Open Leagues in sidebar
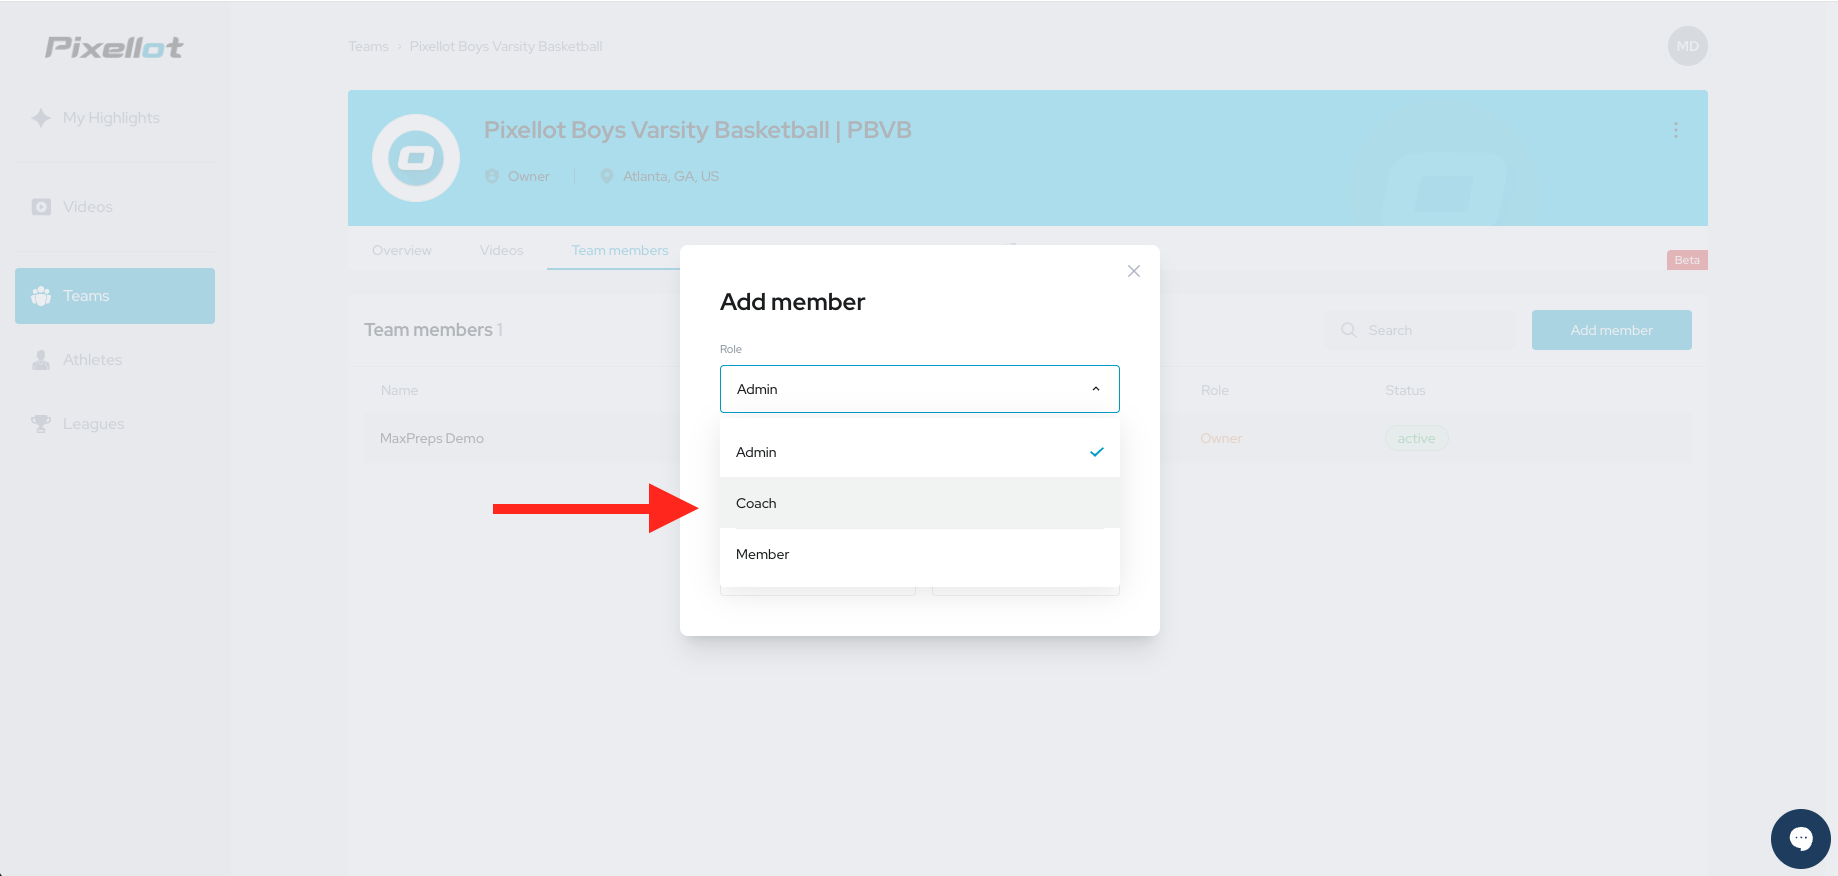Screen dimensions: 1838x876 [x=115, y=424]
